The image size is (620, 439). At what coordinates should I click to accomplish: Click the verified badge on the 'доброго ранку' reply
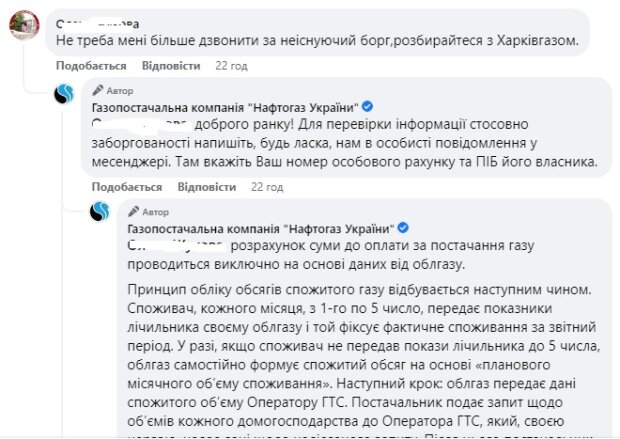click(367, 106)
